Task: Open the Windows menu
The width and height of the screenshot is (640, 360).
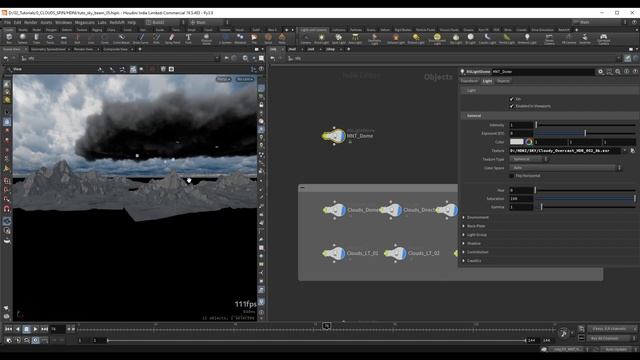Action: [63, 22]
